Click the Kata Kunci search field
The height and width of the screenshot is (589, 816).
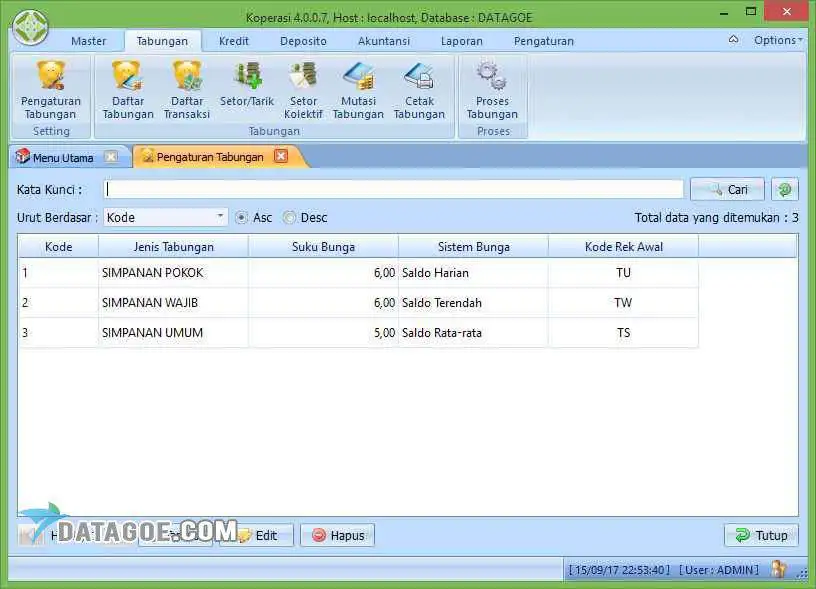pos(394,189)
